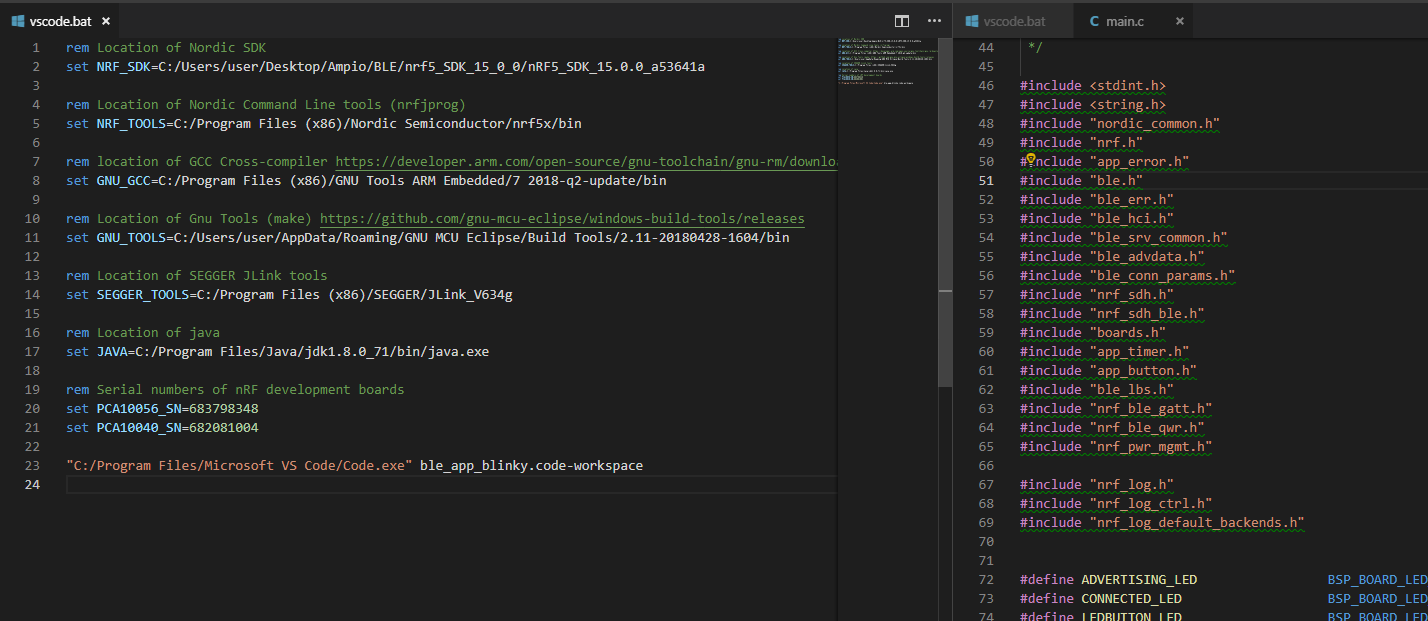Click #include "nrf_ble_qwr.h" line
Image resolution: width=1428 pixels, height=621 pixels.
point(1113,427)
